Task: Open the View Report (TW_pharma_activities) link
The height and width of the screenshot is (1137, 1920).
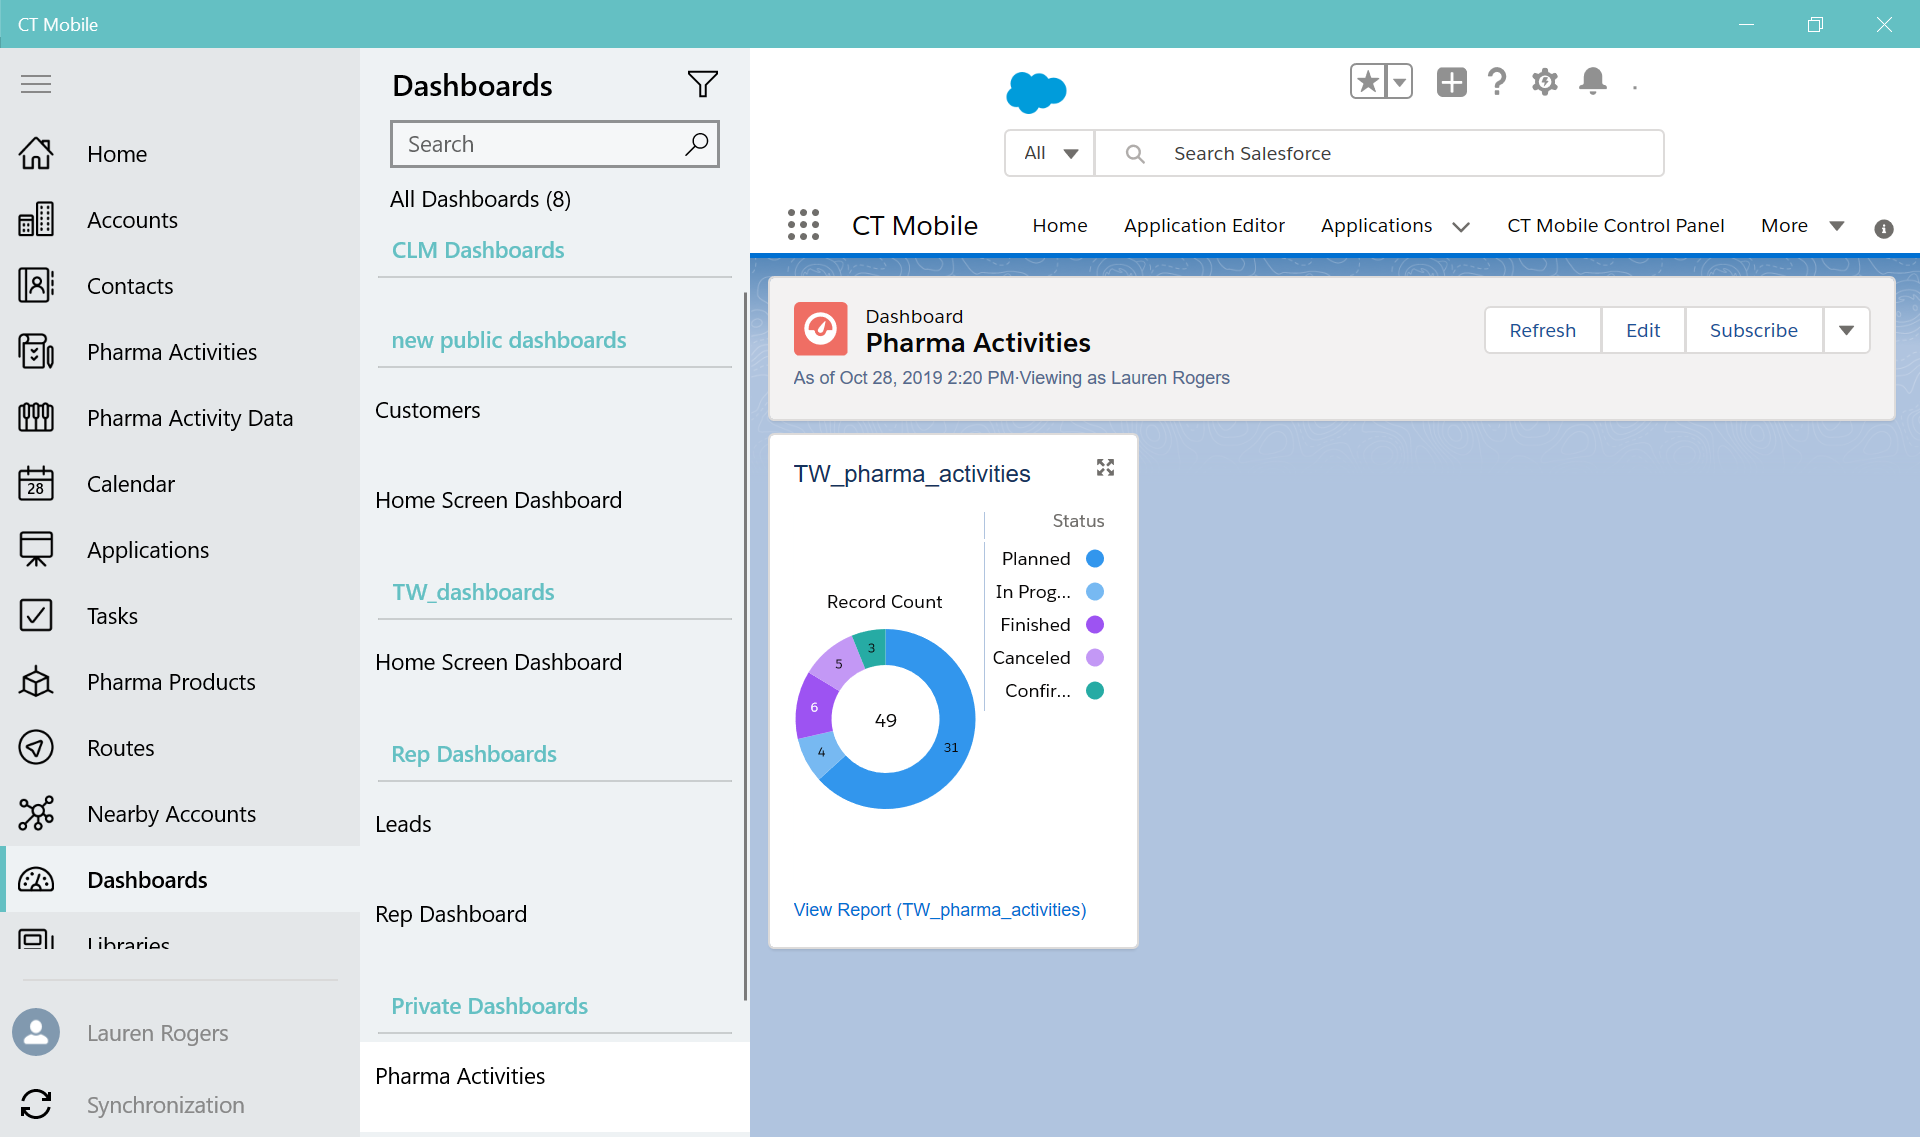Action: (x=939, y=910)
